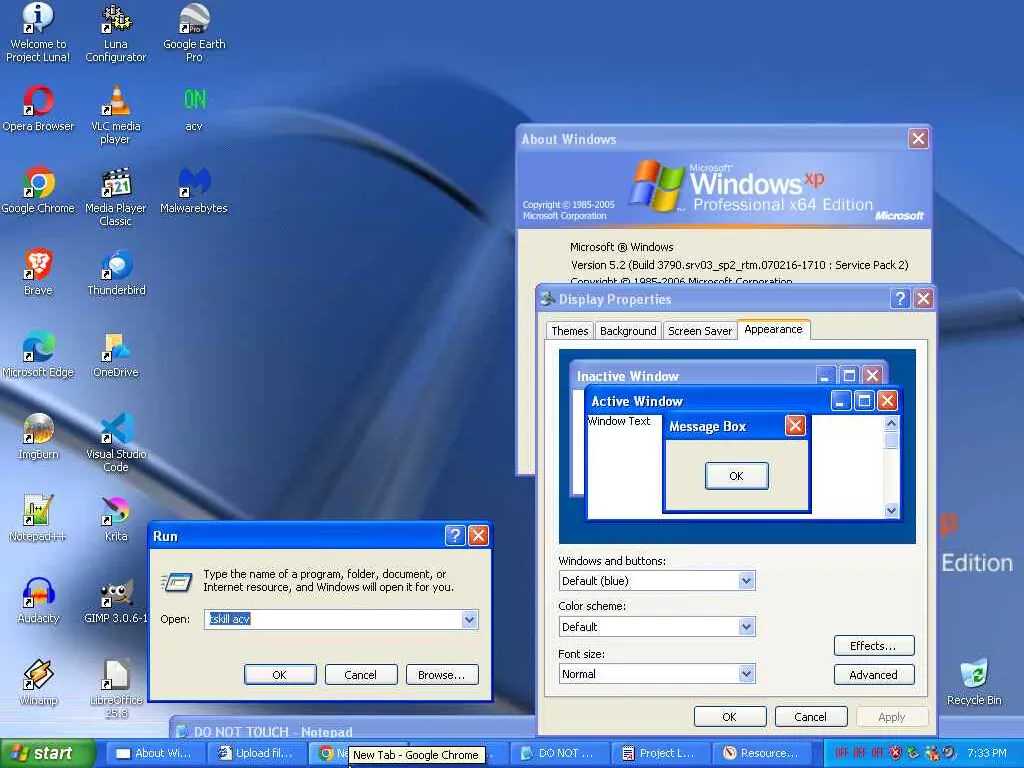Select the LibreOffice 25.8 icon
The height and width of the screenshot is (768, 1024).
[116, 688]
